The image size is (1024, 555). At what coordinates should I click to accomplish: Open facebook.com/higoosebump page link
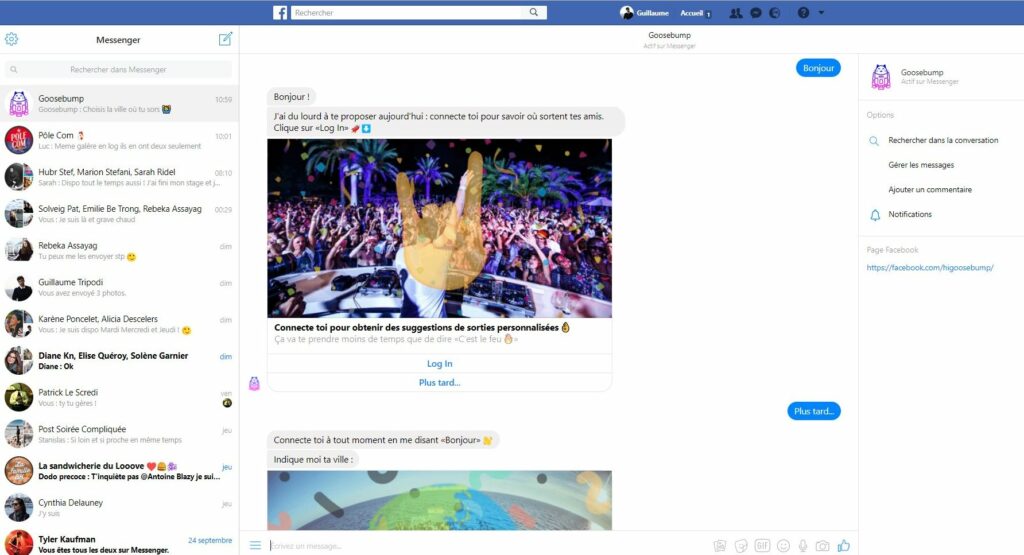click(x=929, y=268)
